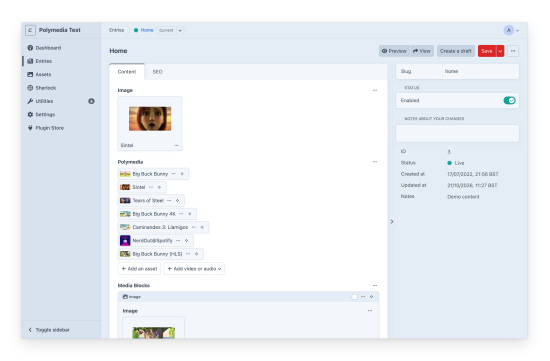Open actions menu for Sintel chip
Screen dimensions: 550x361
point(151,187)
